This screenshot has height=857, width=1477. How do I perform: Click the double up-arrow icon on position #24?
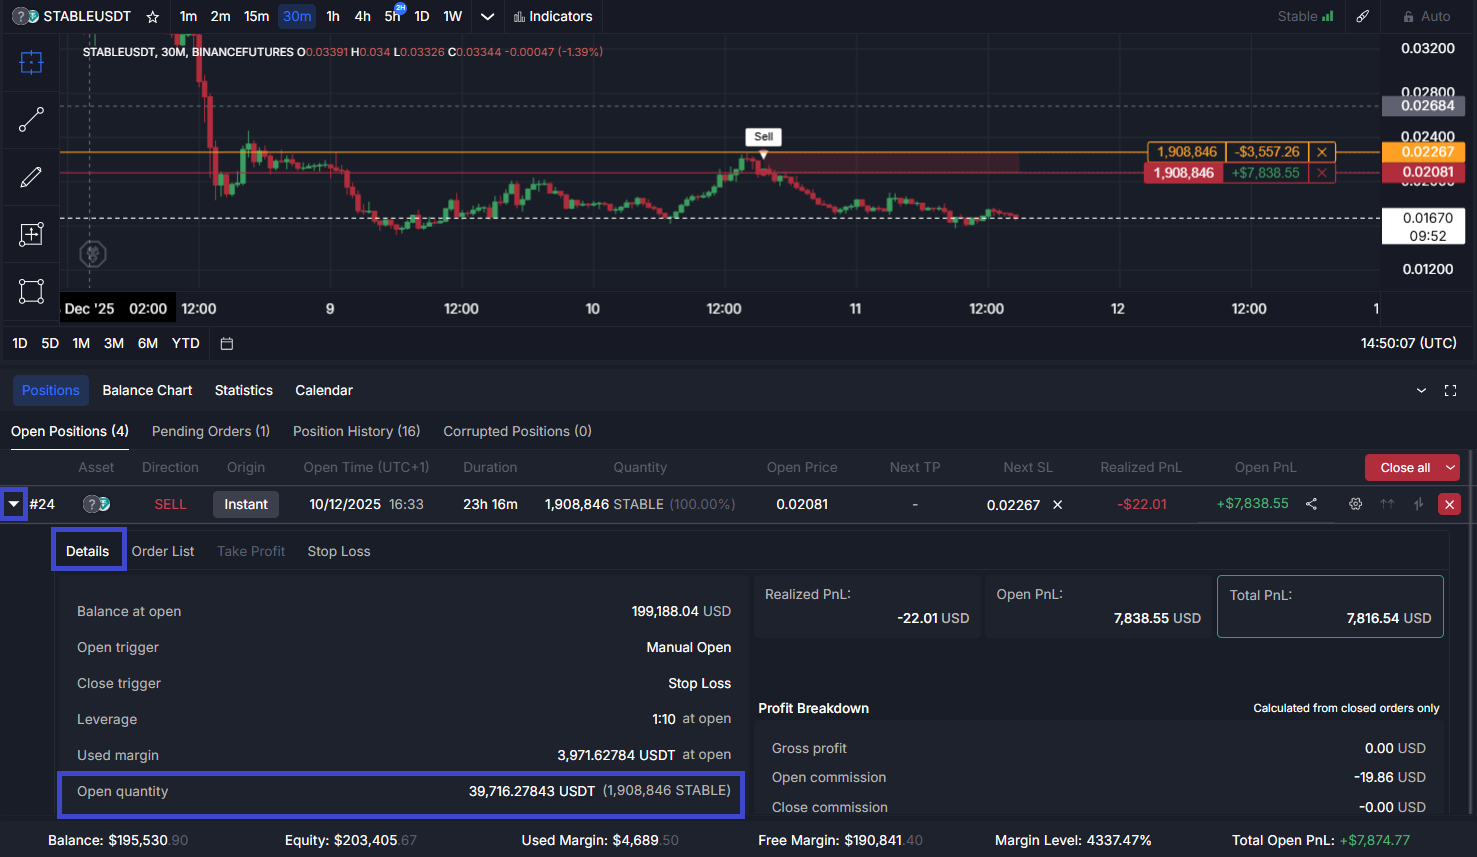click(1387, 504)
